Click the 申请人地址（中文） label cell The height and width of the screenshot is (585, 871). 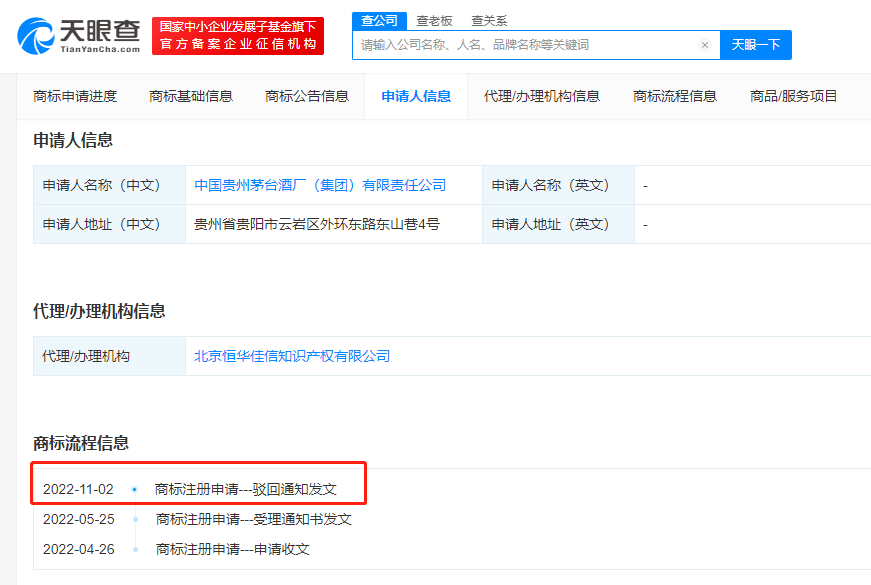tap(109, 224)
